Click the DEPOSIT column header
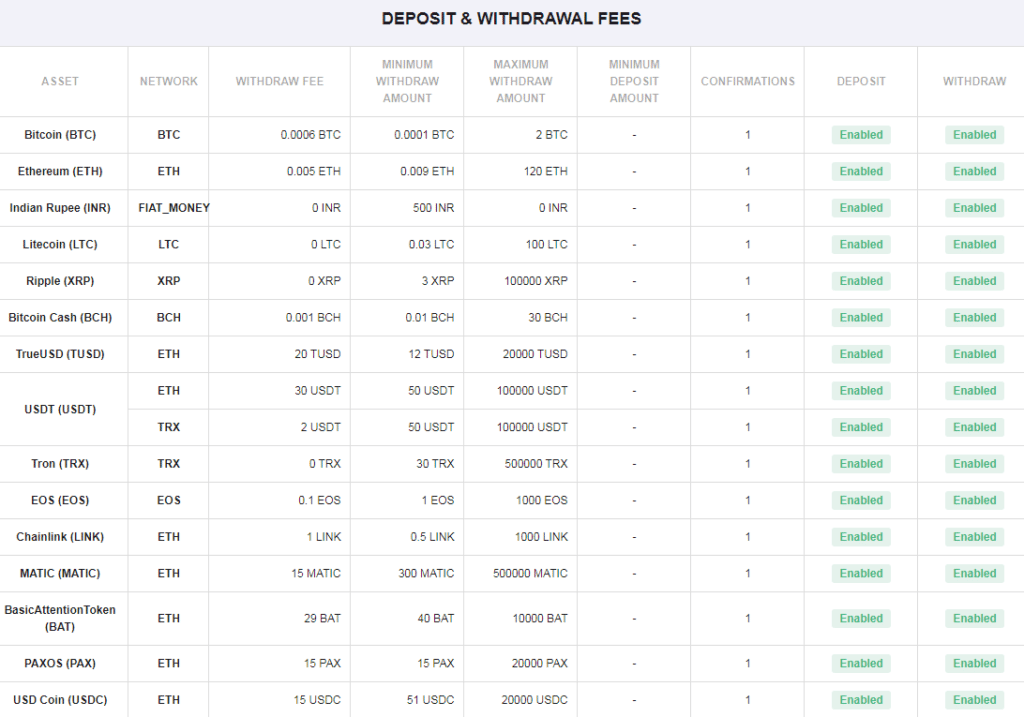Screen dimensions: 1024x717 pos(861,81)
